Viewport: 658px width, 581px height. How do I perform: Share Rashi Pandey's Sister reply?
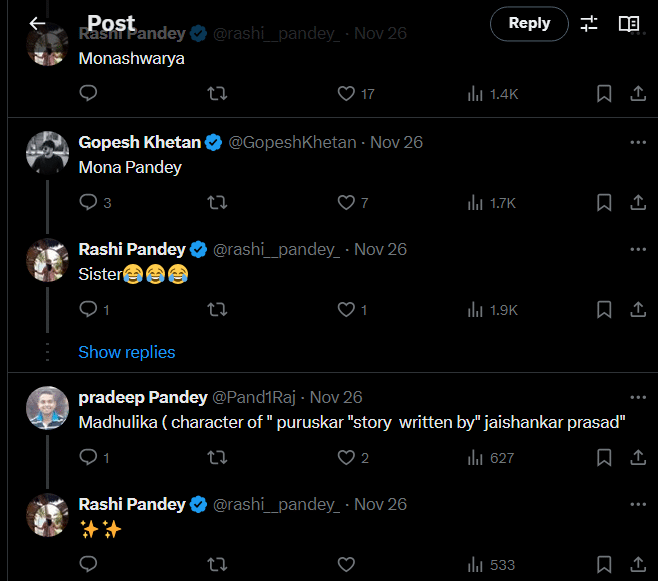(x=637, y=310)
